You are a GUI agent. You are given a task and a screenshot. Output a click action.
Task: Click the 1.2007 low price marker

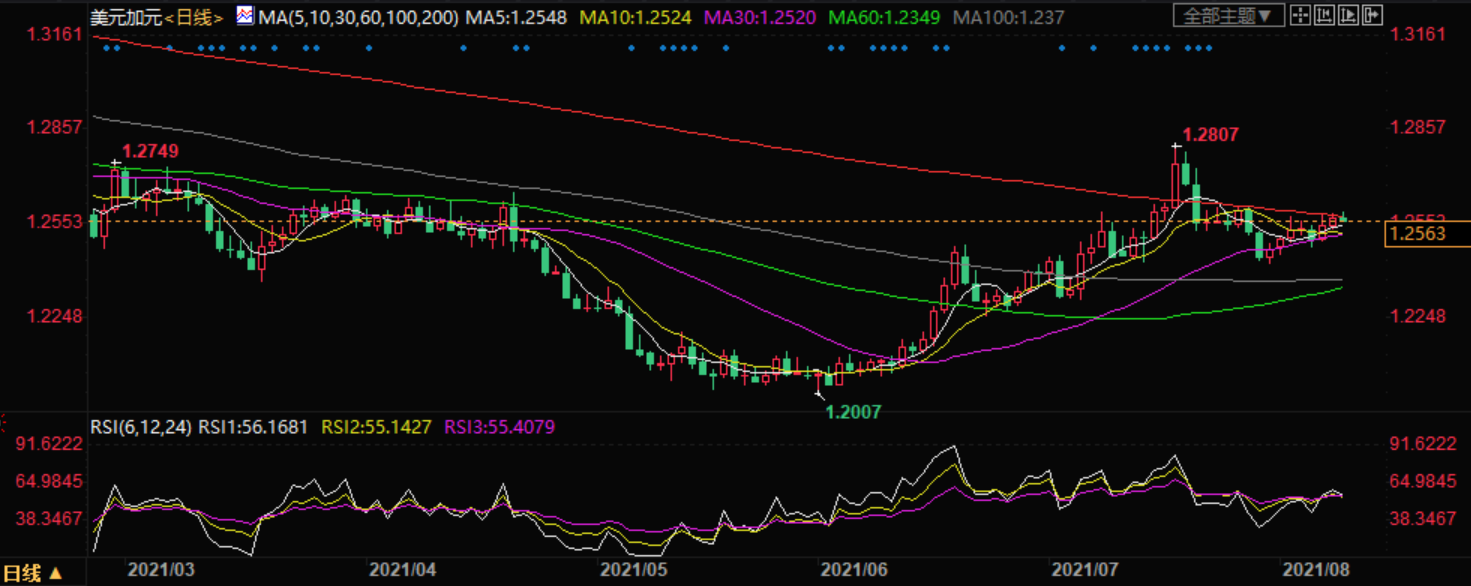tap(853, 411)
